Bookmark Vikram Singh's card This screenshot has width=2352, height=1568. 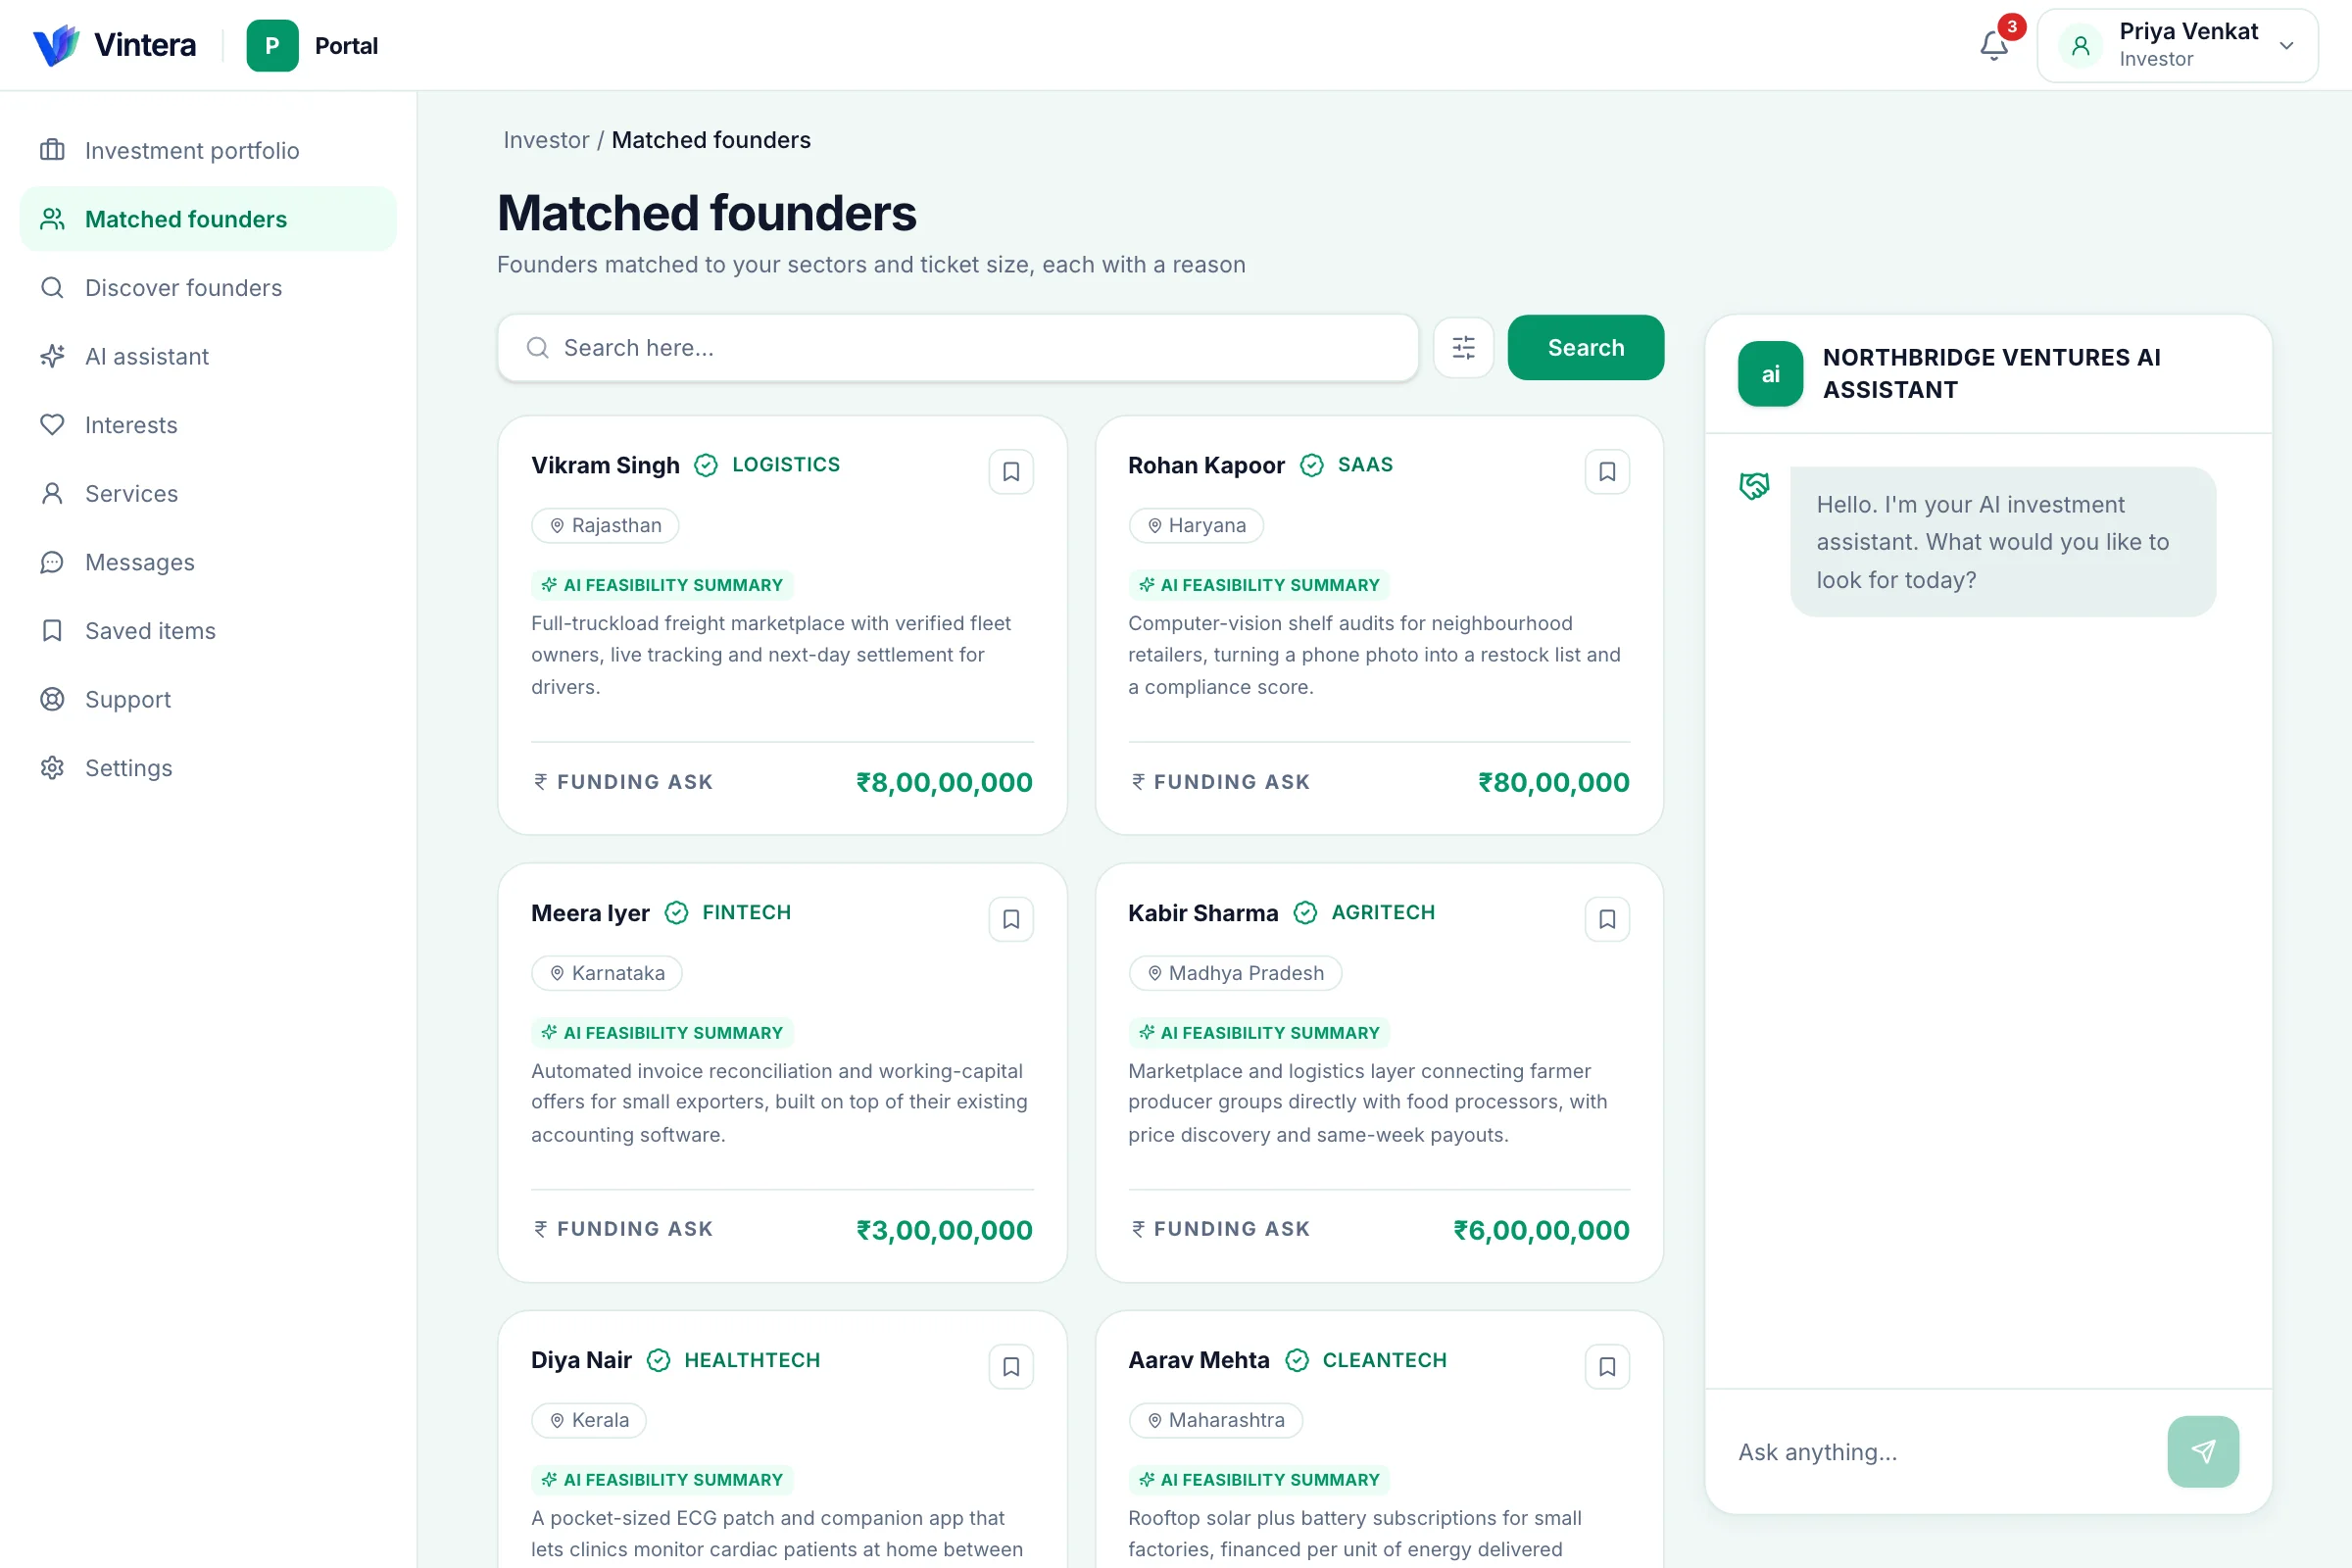(x=1011, y=471)
